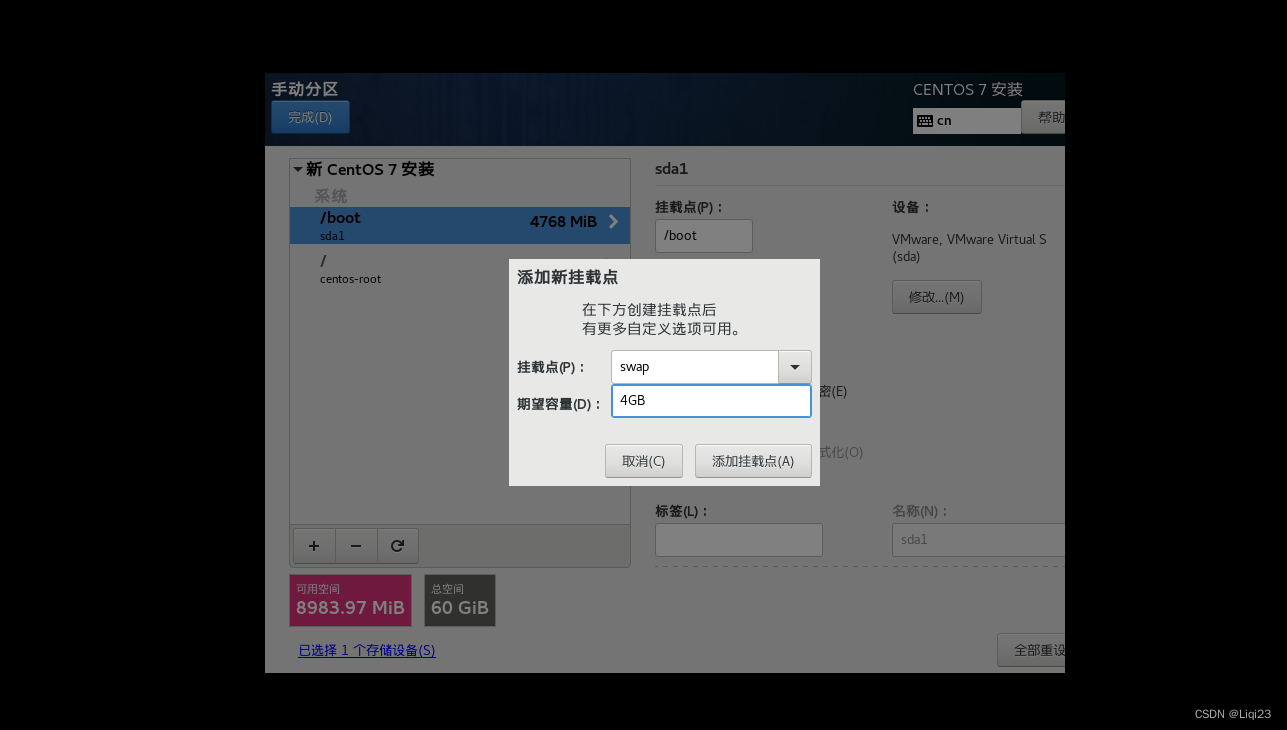Click the desired capacity field showing 4GB
Viewport: 1287px width, 730px height.
pyautogui.click(x=711, y=401)
